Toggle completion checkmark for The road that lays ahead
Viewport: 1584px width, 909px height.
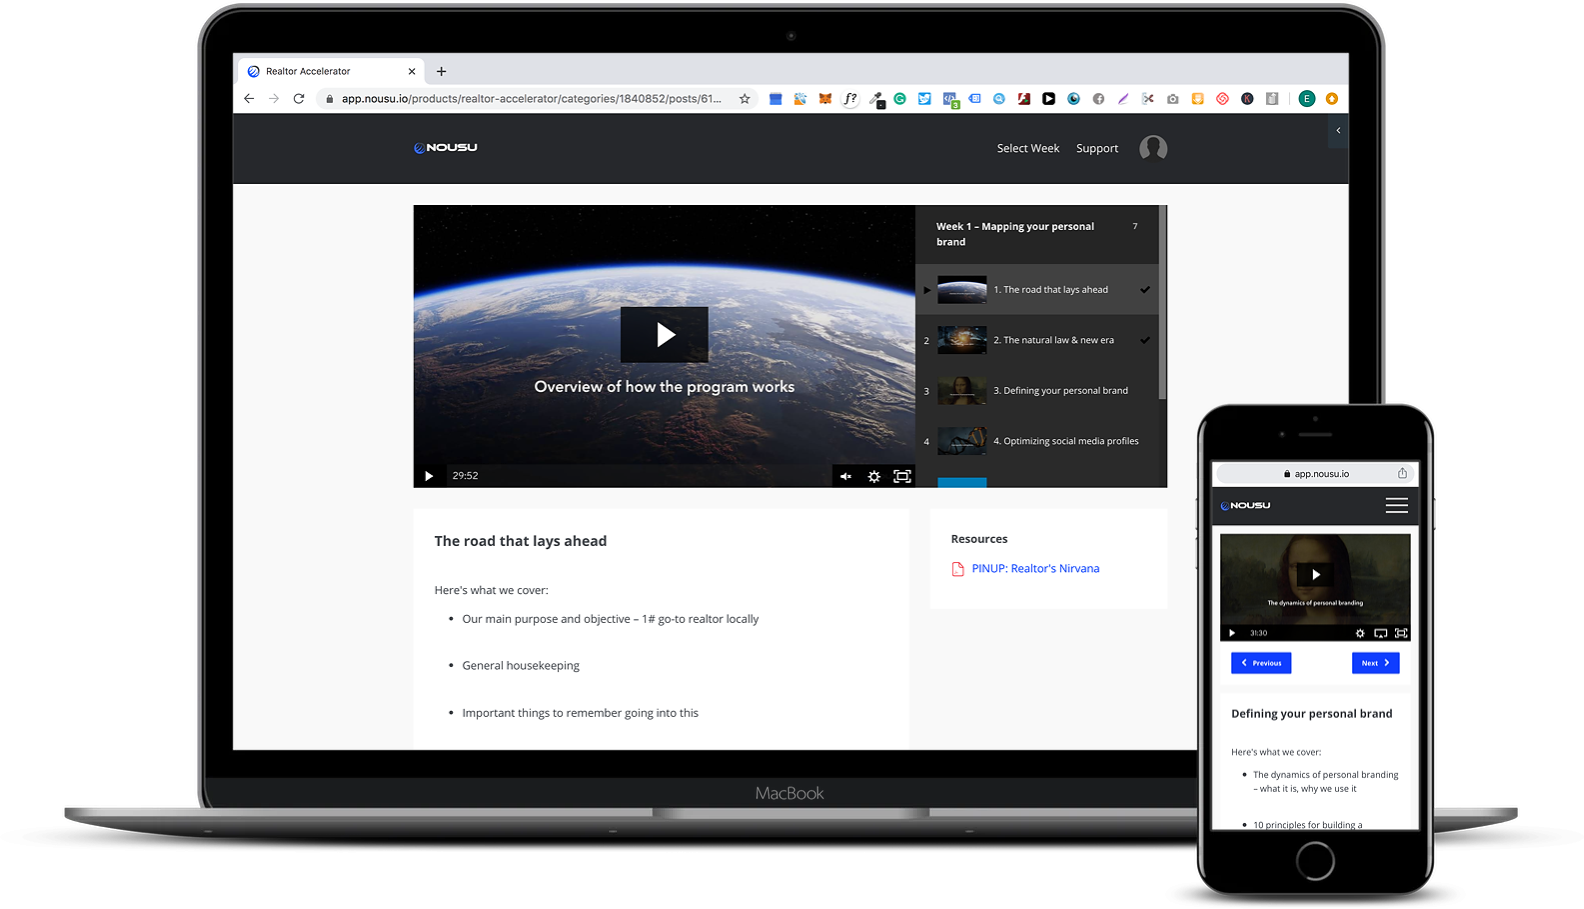point(1145,290)
